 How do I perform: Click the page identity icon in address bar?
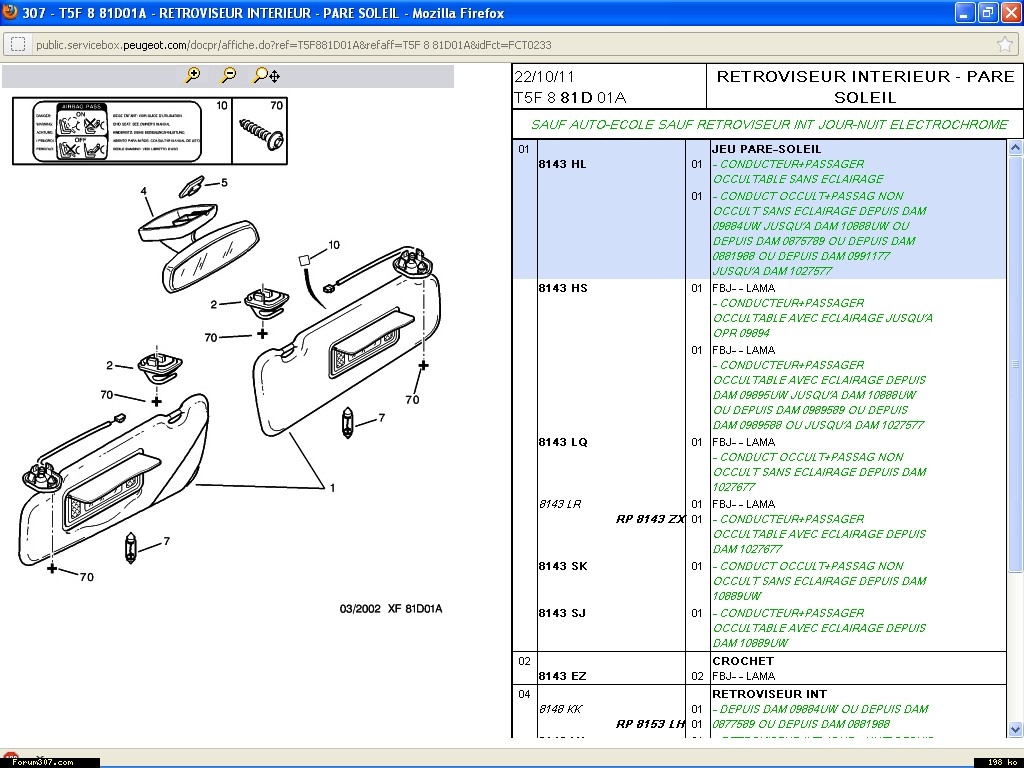(x=17, y=45)
